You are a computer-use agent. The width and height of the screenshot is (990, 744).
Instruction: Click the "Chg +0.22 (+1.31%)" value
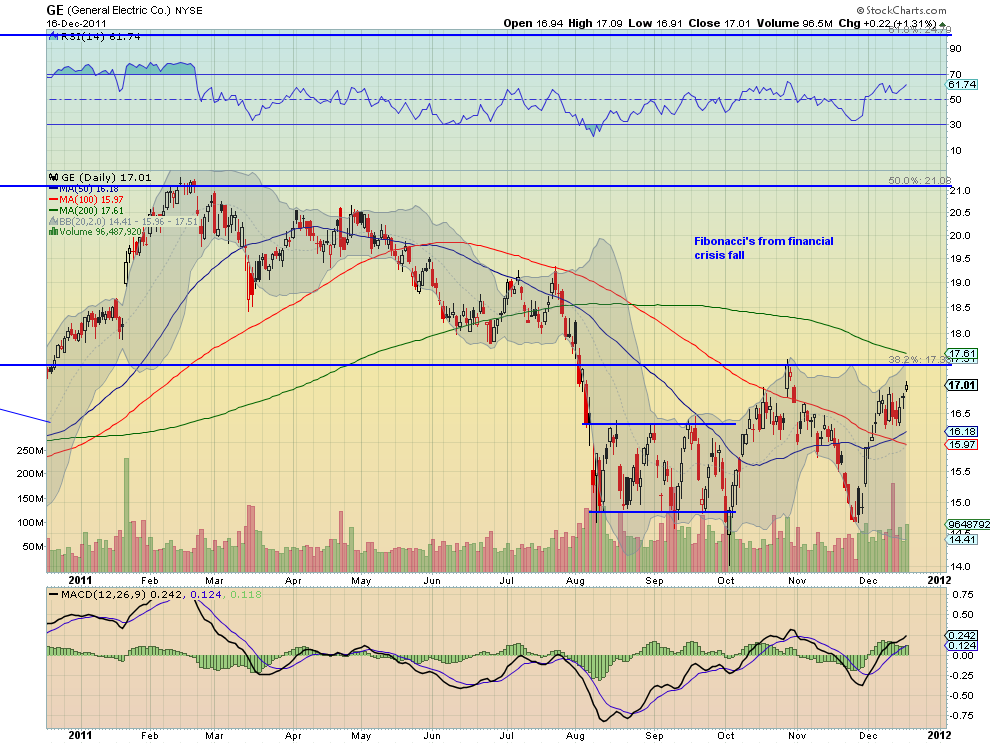(x=887, y=23)
